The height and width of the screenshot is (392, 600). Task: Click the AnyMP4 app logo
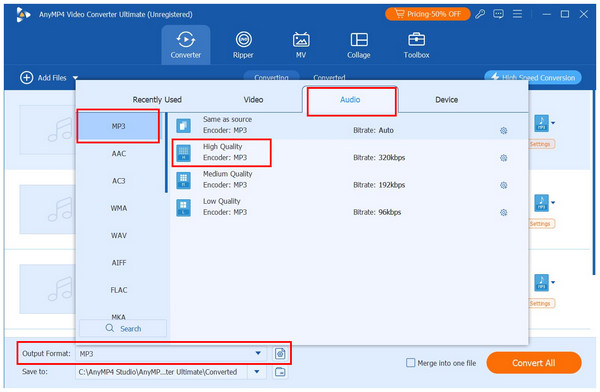point(23,15)
